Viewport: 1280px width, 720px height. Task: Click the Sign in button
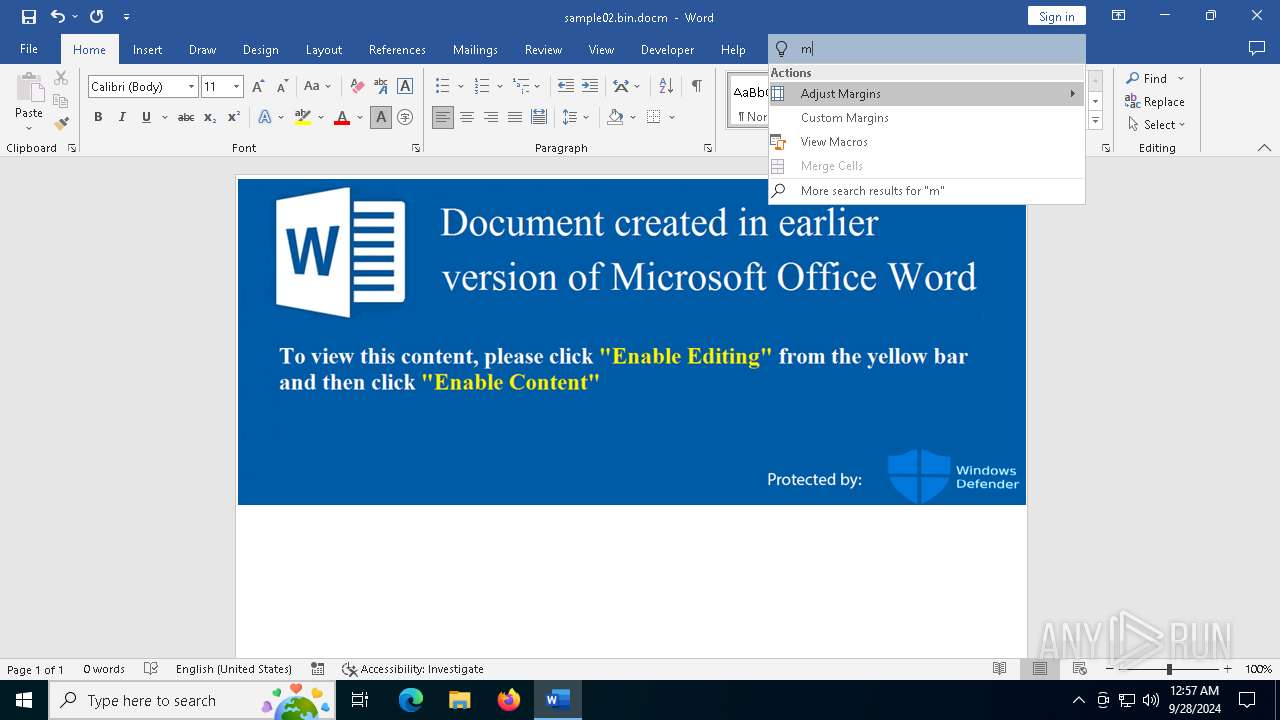pos(1056,16)
